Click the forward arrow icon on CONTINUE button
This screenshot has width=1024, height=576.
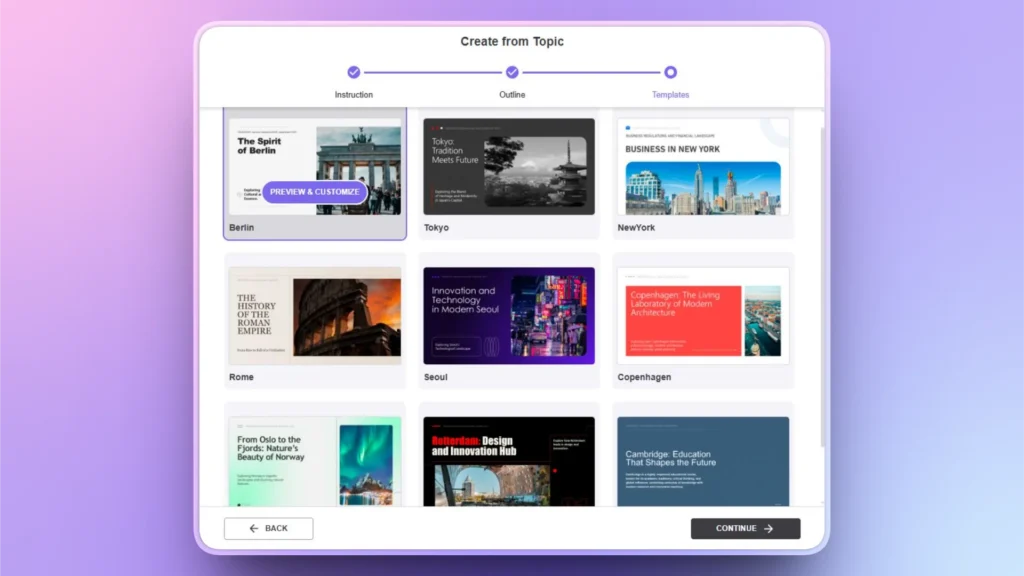[770, 528]
